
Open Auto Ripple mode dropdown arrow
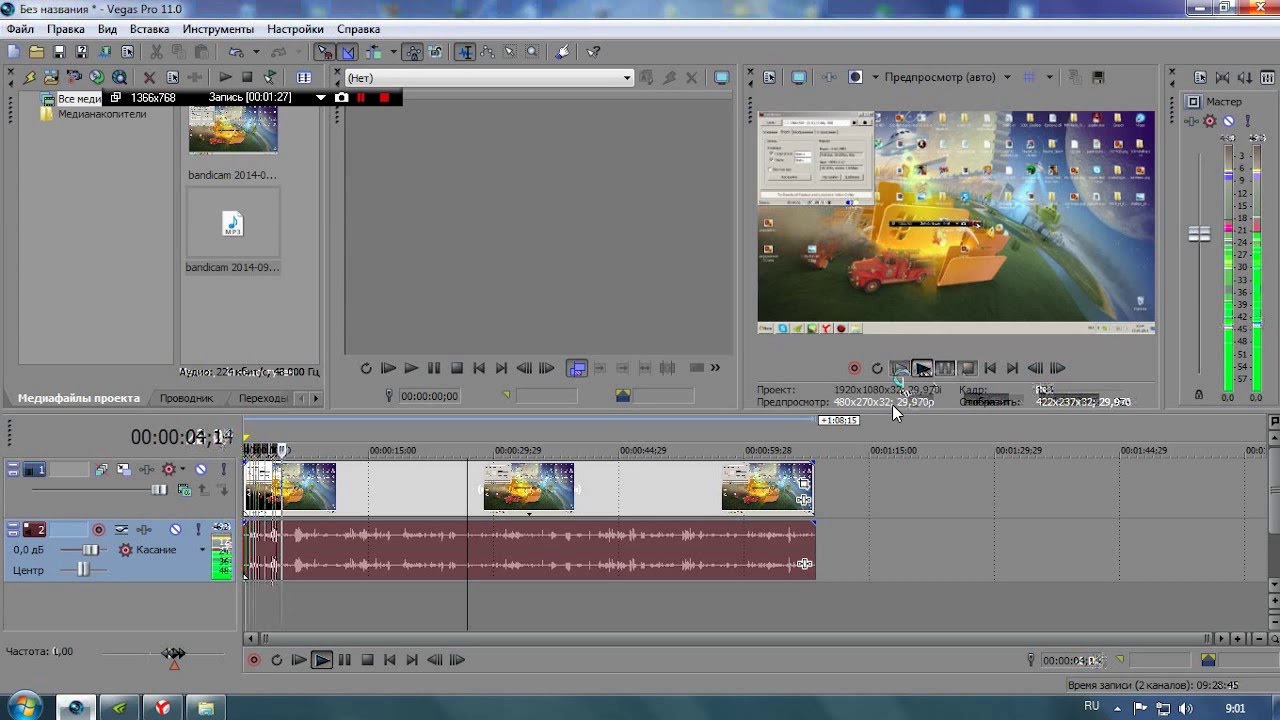(x=393, y=52)
